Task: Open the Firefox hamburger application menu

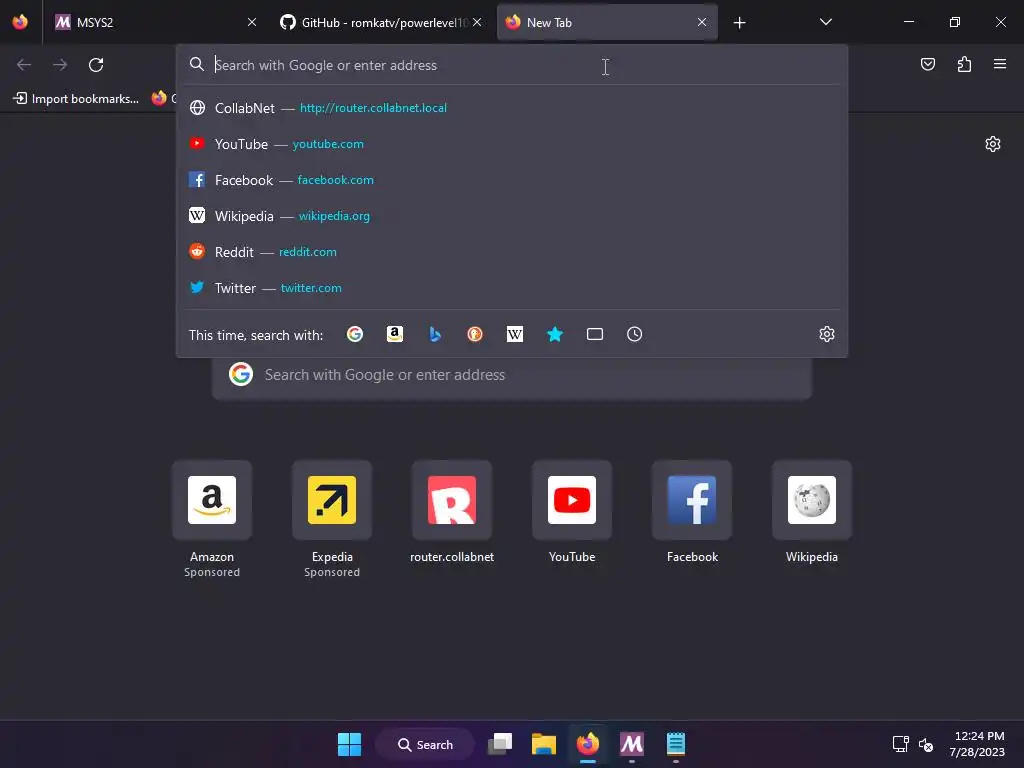Action: tap(1000, 64)
